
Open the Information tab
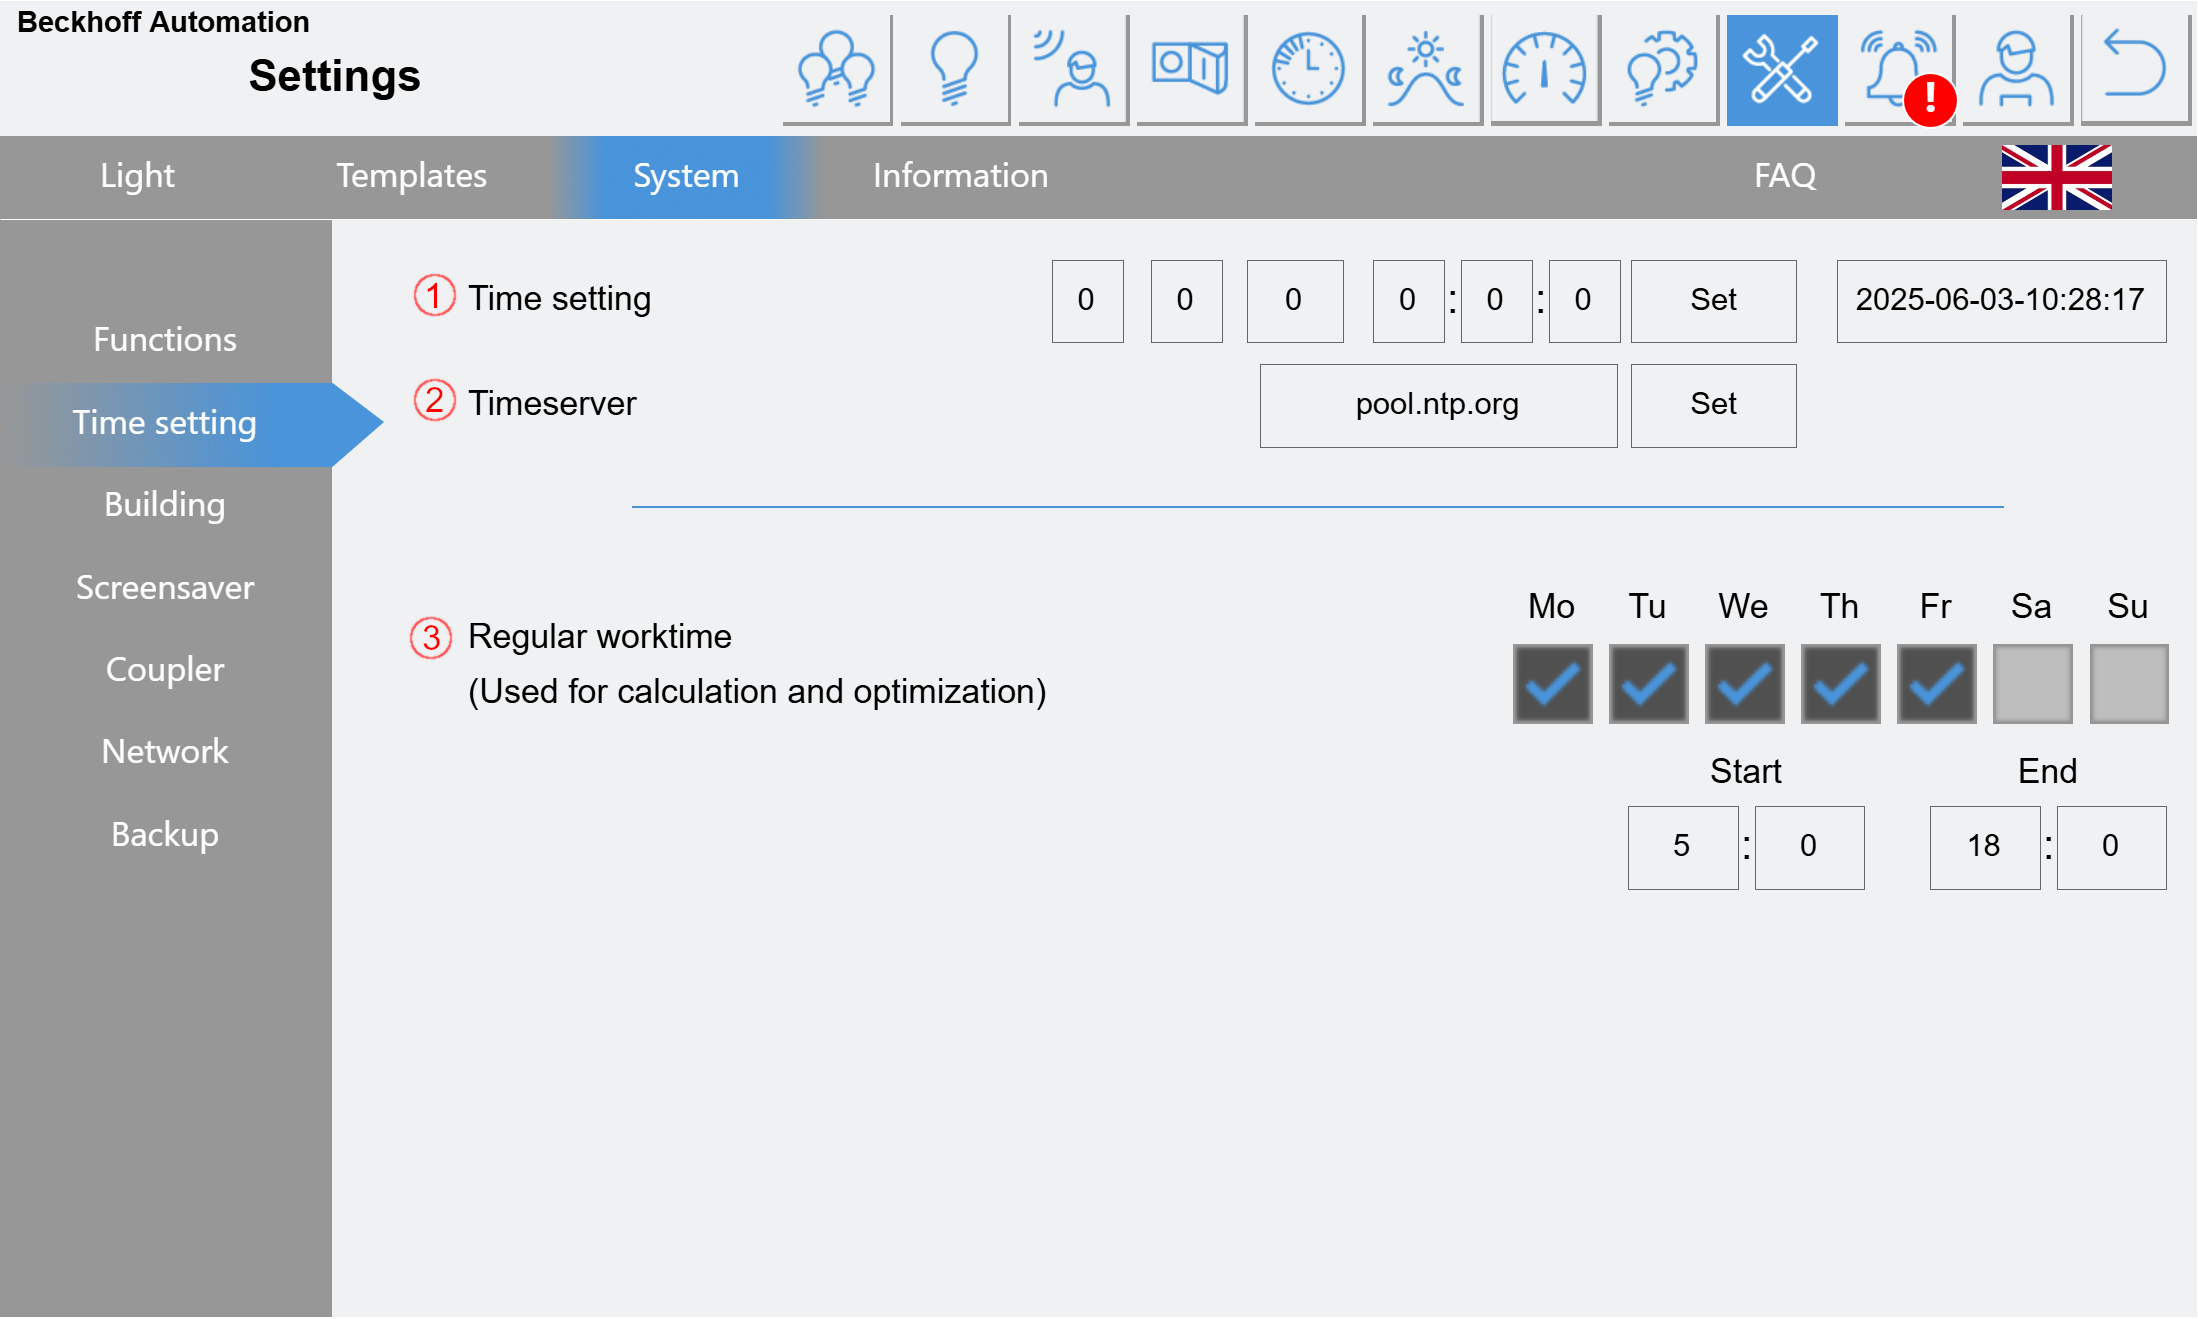pos(960,176)
